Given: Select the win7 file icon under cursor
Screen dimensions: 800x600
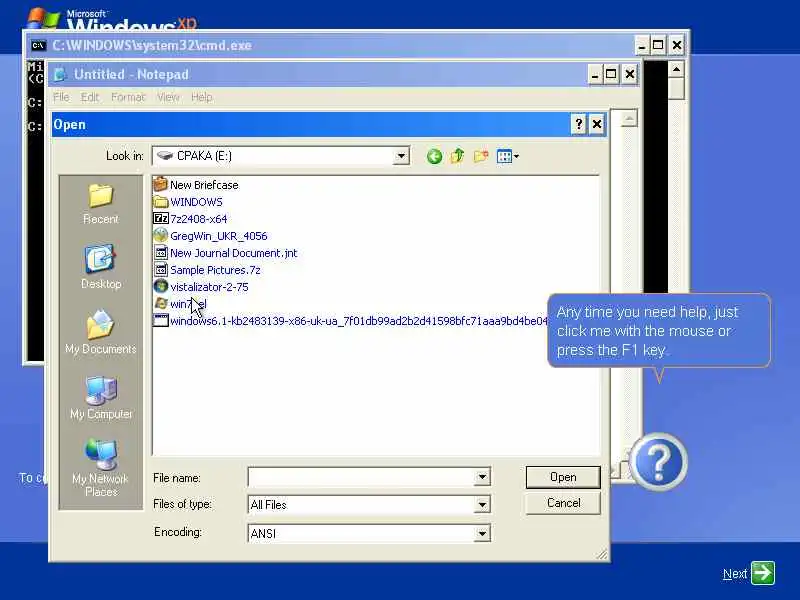Looking at the screenshot, I should [161, 304].
